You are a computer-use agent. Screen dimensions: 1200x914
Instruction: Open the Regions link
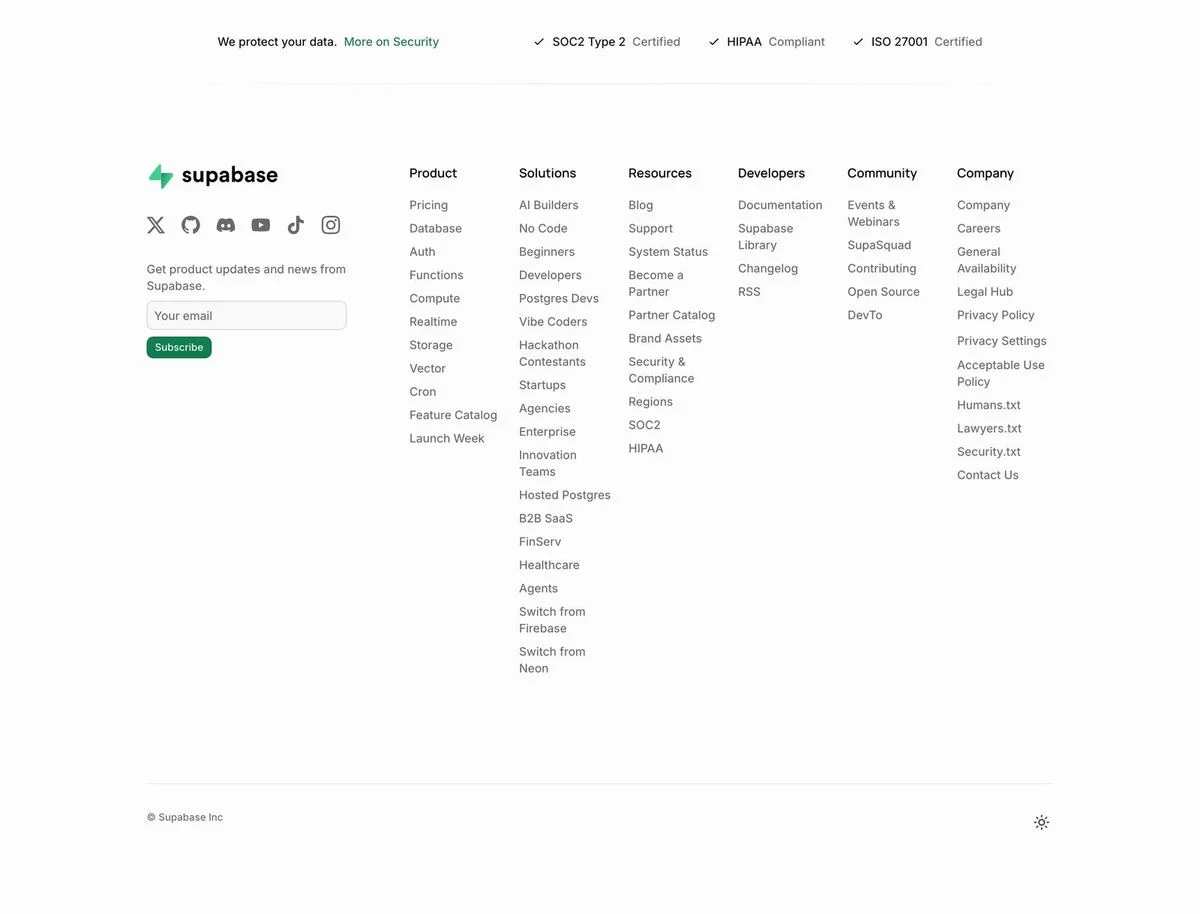(x=650, y=402)
